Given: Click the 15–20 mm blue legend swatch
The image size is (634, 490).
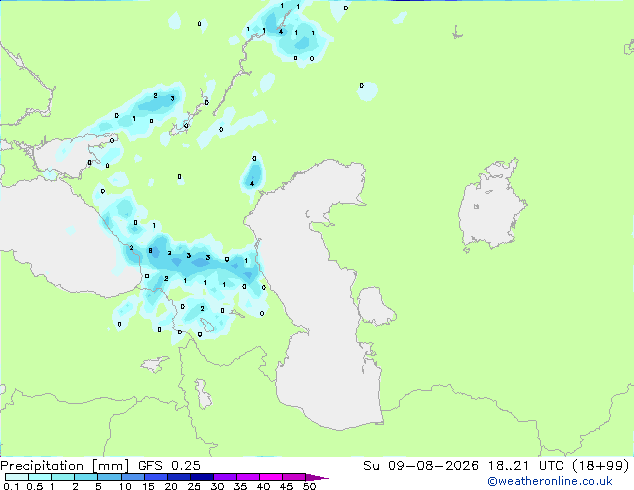Looking at the screenshot, I should coord(156,477).
